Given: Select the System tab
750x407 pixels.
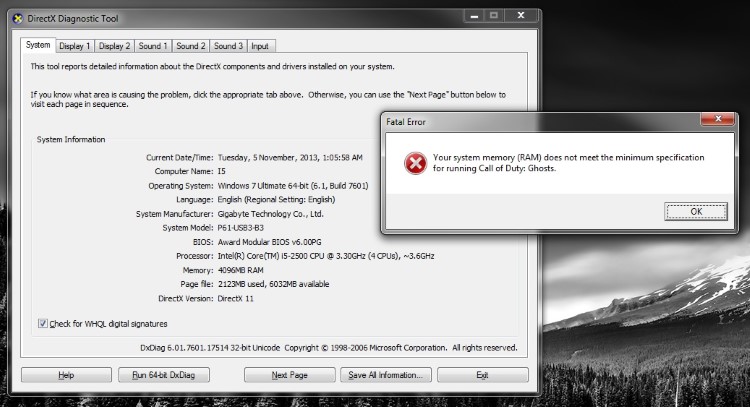Looking at the screenshot, I should pyautogui.click(x=38, y=45).
